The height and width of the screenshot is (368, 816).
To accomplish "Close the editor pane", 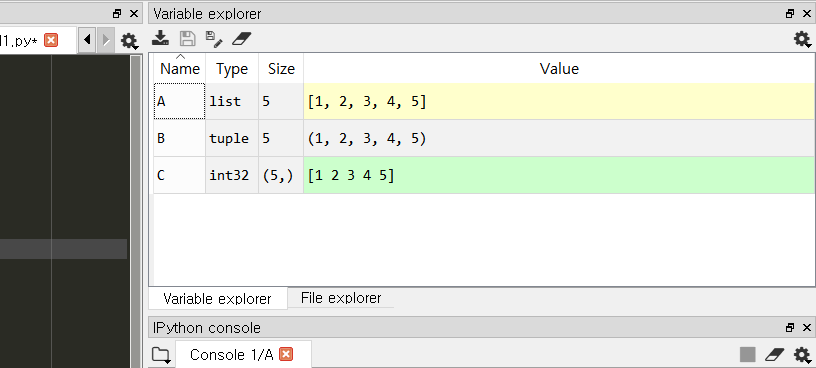I will pos(134,14).
